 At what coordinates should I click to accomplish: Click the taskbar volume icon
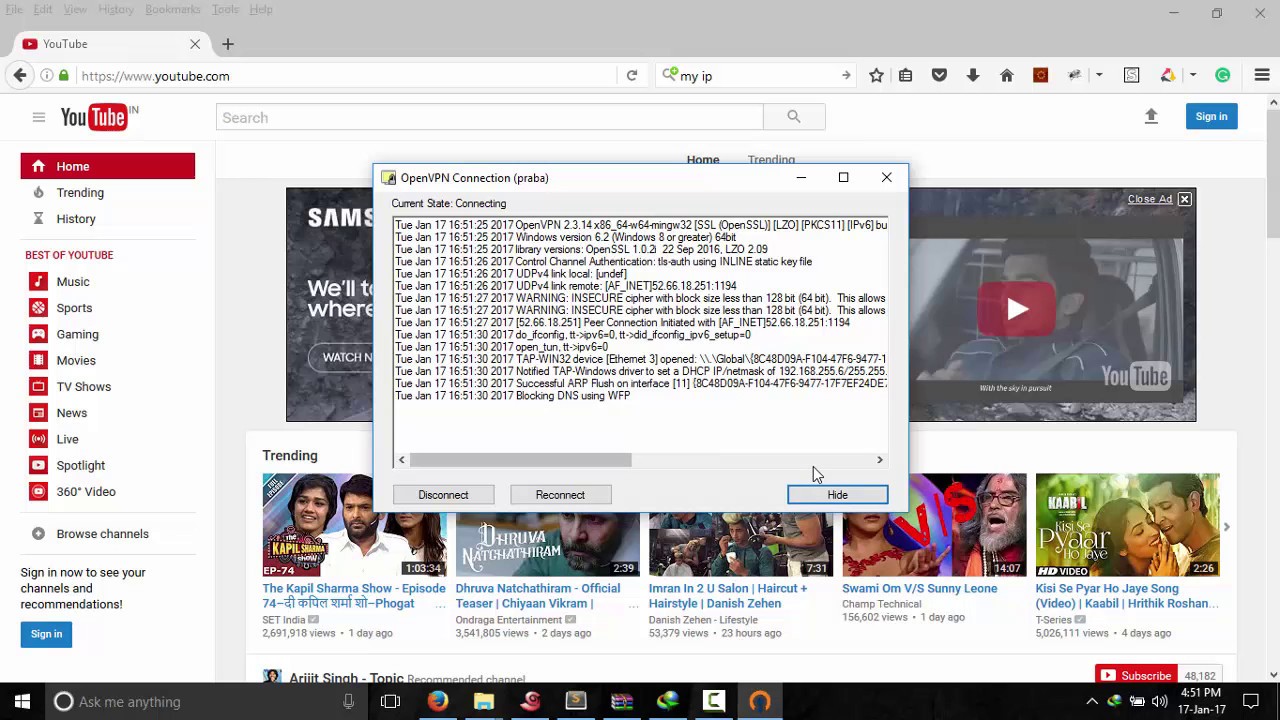click(1159, 701)
